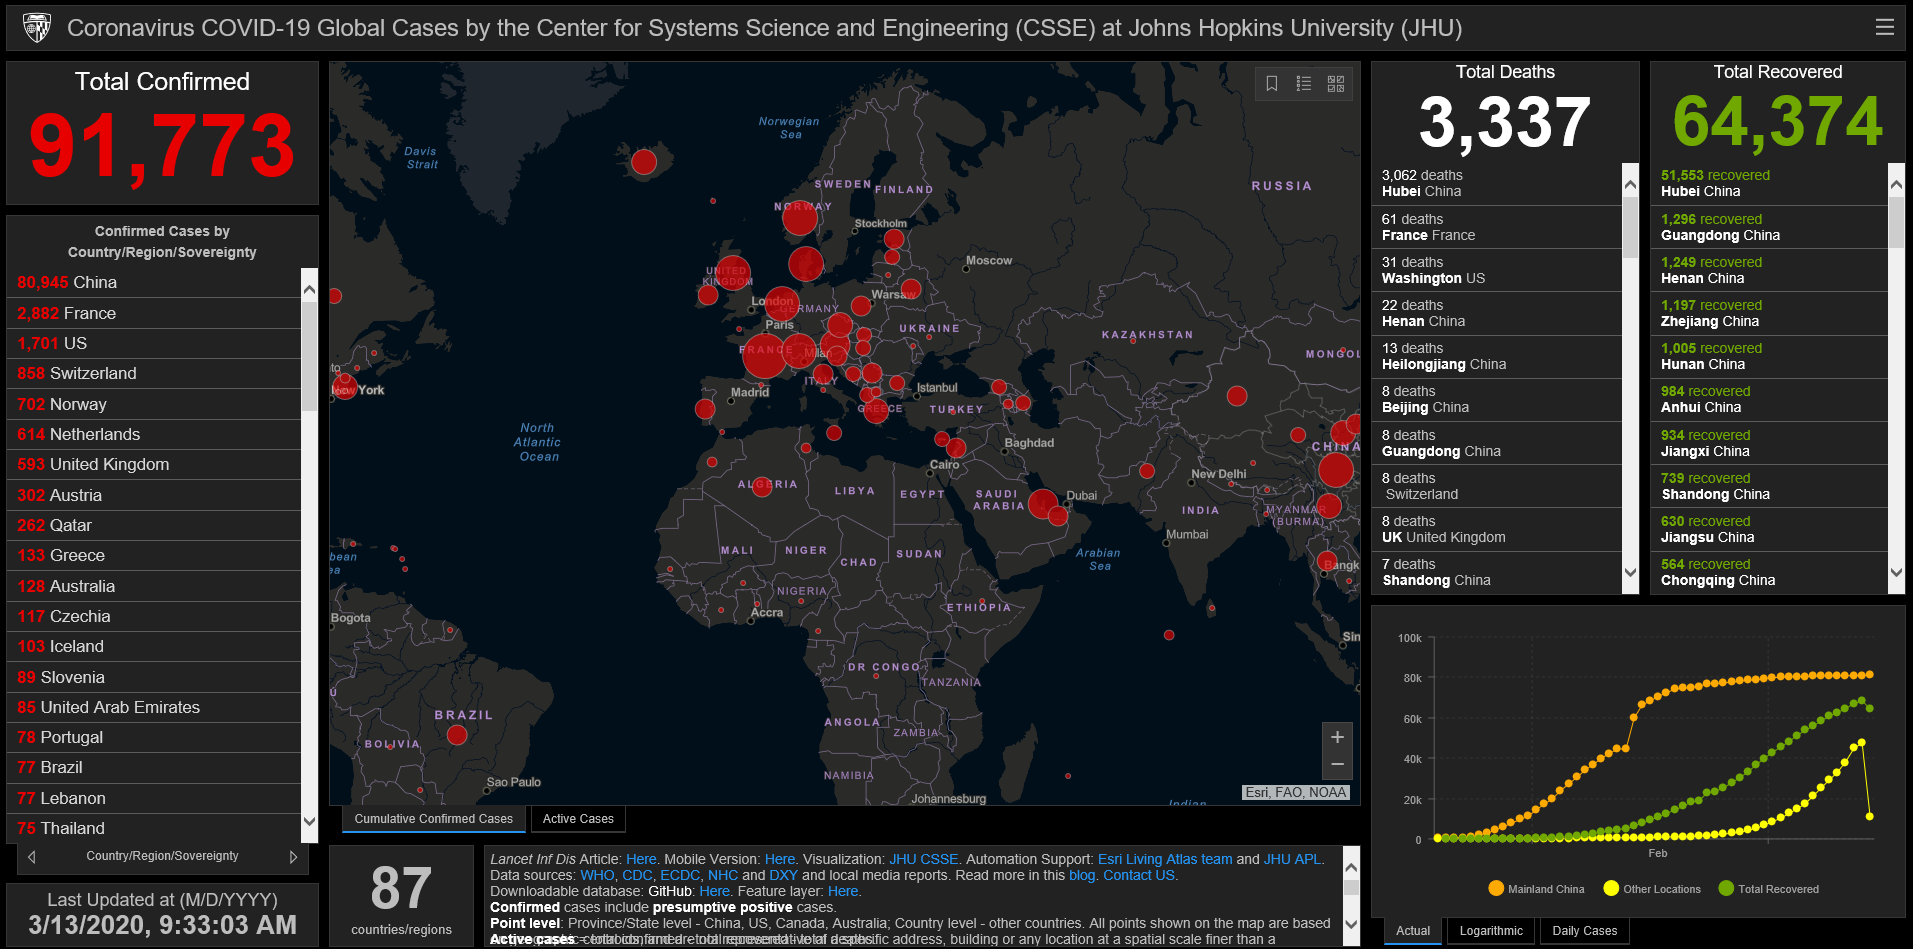
Task: Open the JHU CSSE link
Action: [923, 859]
